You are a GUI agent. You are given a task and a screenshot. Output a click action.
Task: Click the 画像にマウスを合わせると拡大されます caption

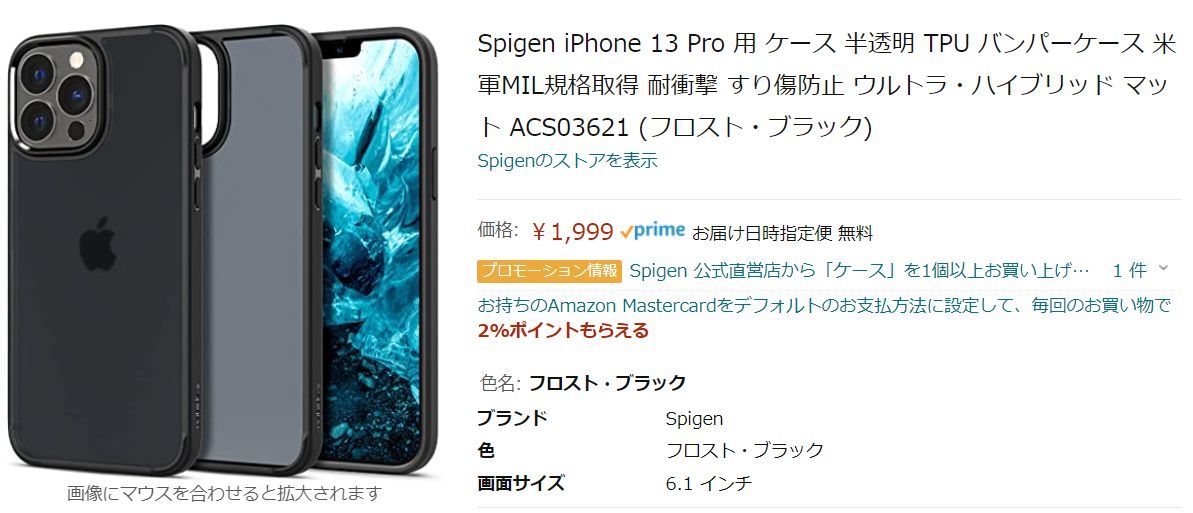[x=223, y=493]
